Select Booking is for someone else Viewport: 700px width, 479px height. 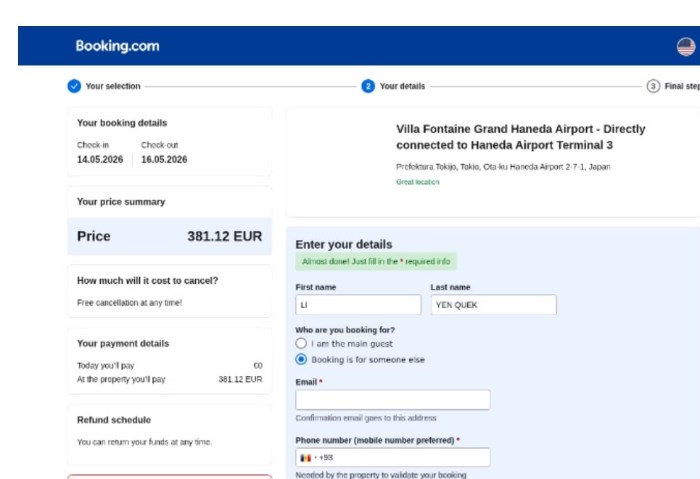301,359
